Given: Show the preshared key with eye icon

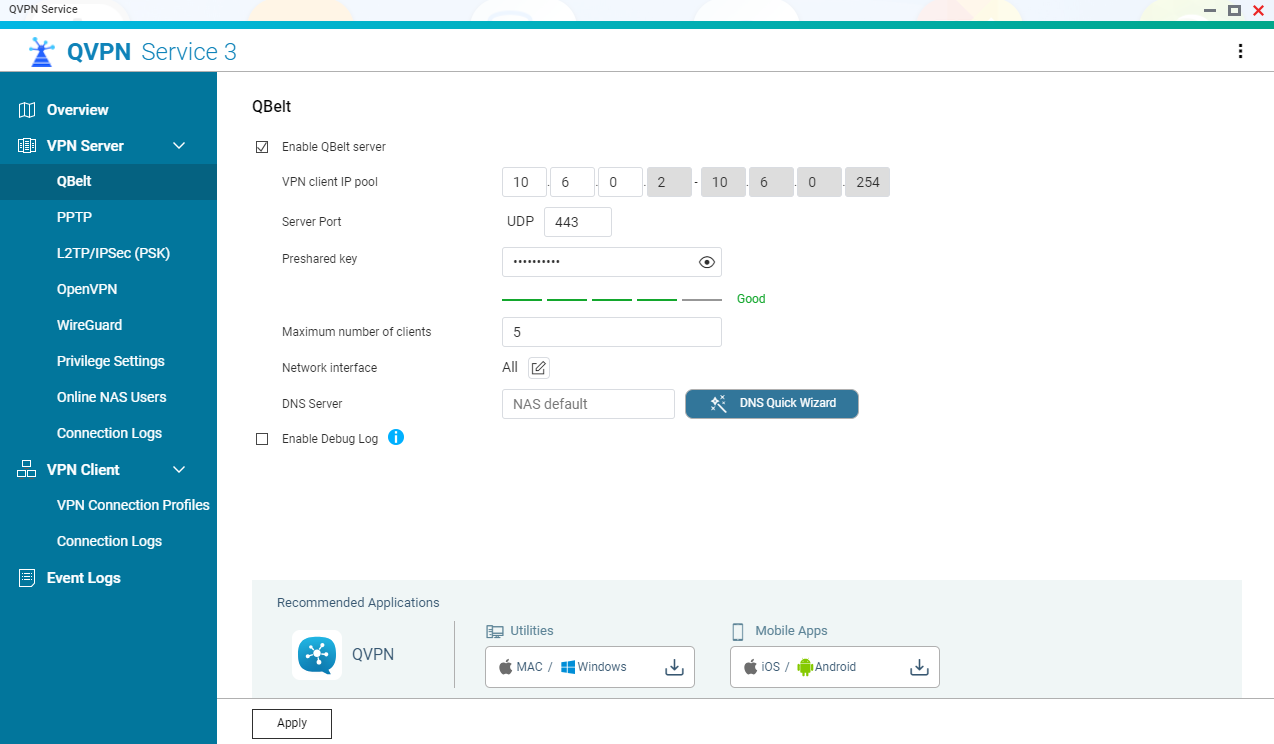Looking at the screenshot, I should click(707, 262).
